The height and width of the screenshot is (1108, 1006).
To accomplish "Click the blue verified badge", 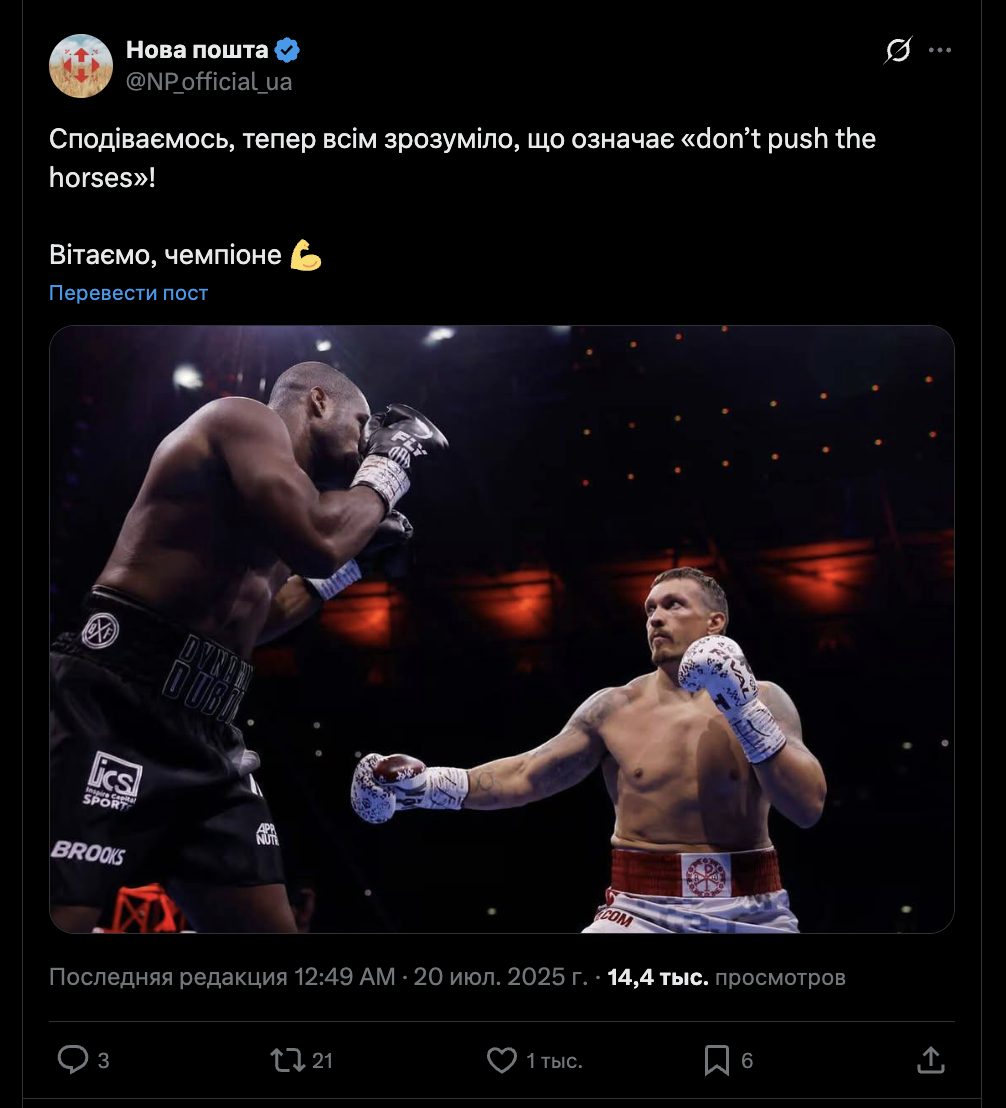I will (288, 50).
